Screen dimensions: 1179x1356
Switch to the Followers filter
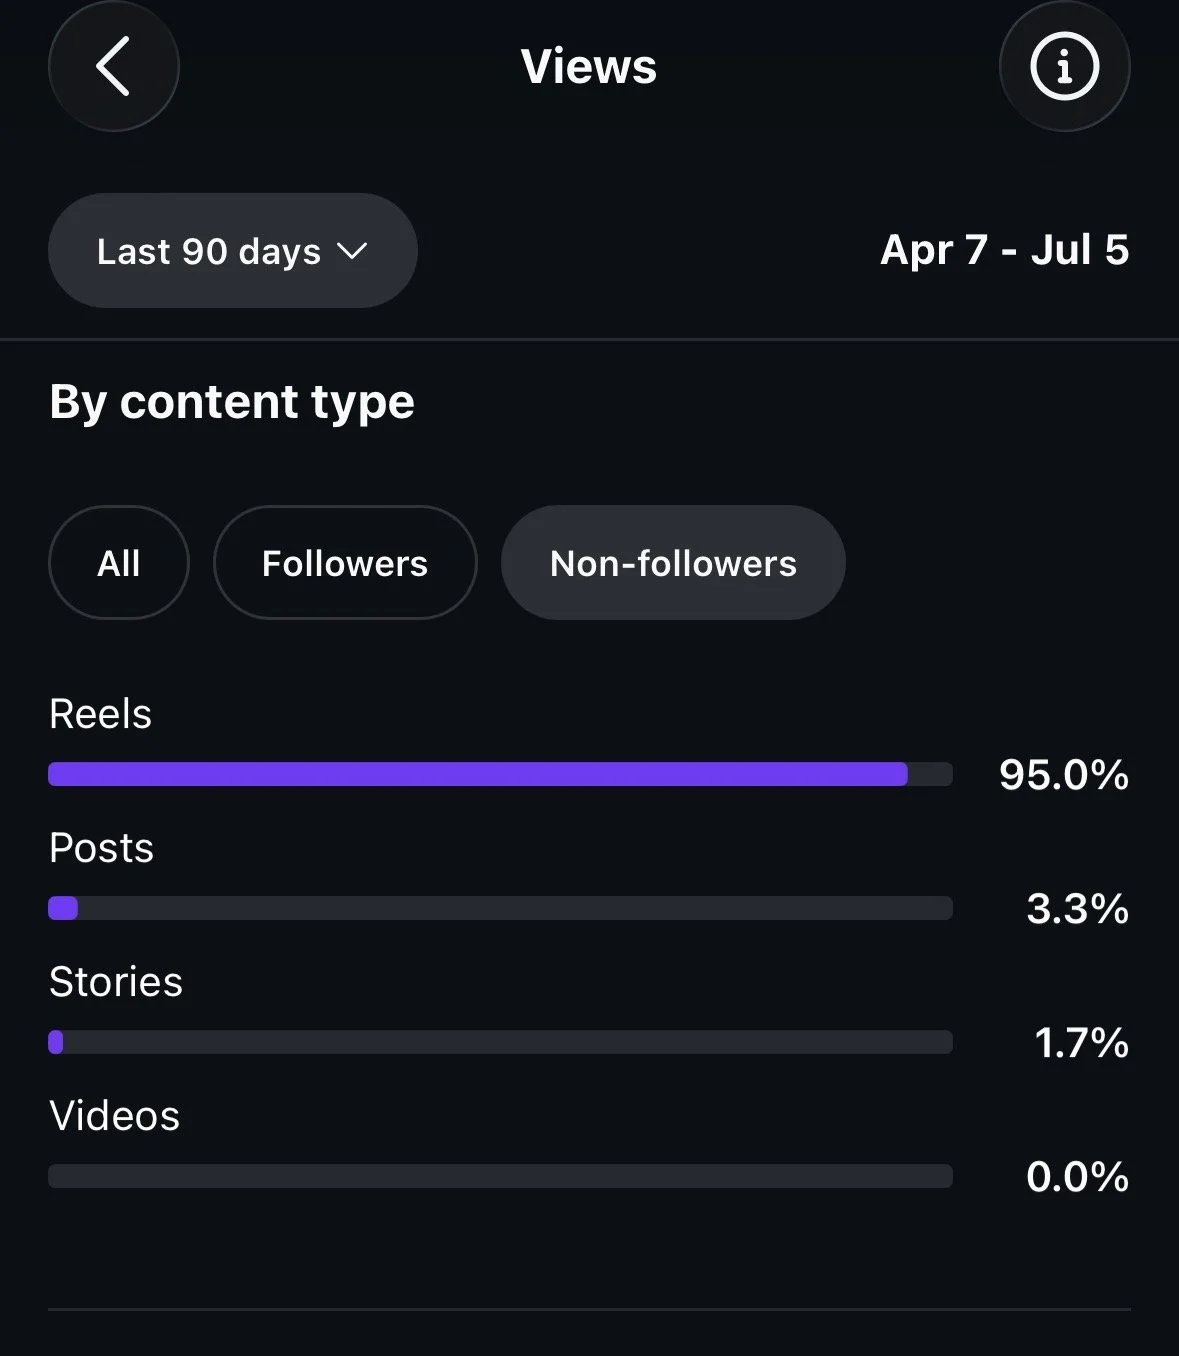[345, 563]
